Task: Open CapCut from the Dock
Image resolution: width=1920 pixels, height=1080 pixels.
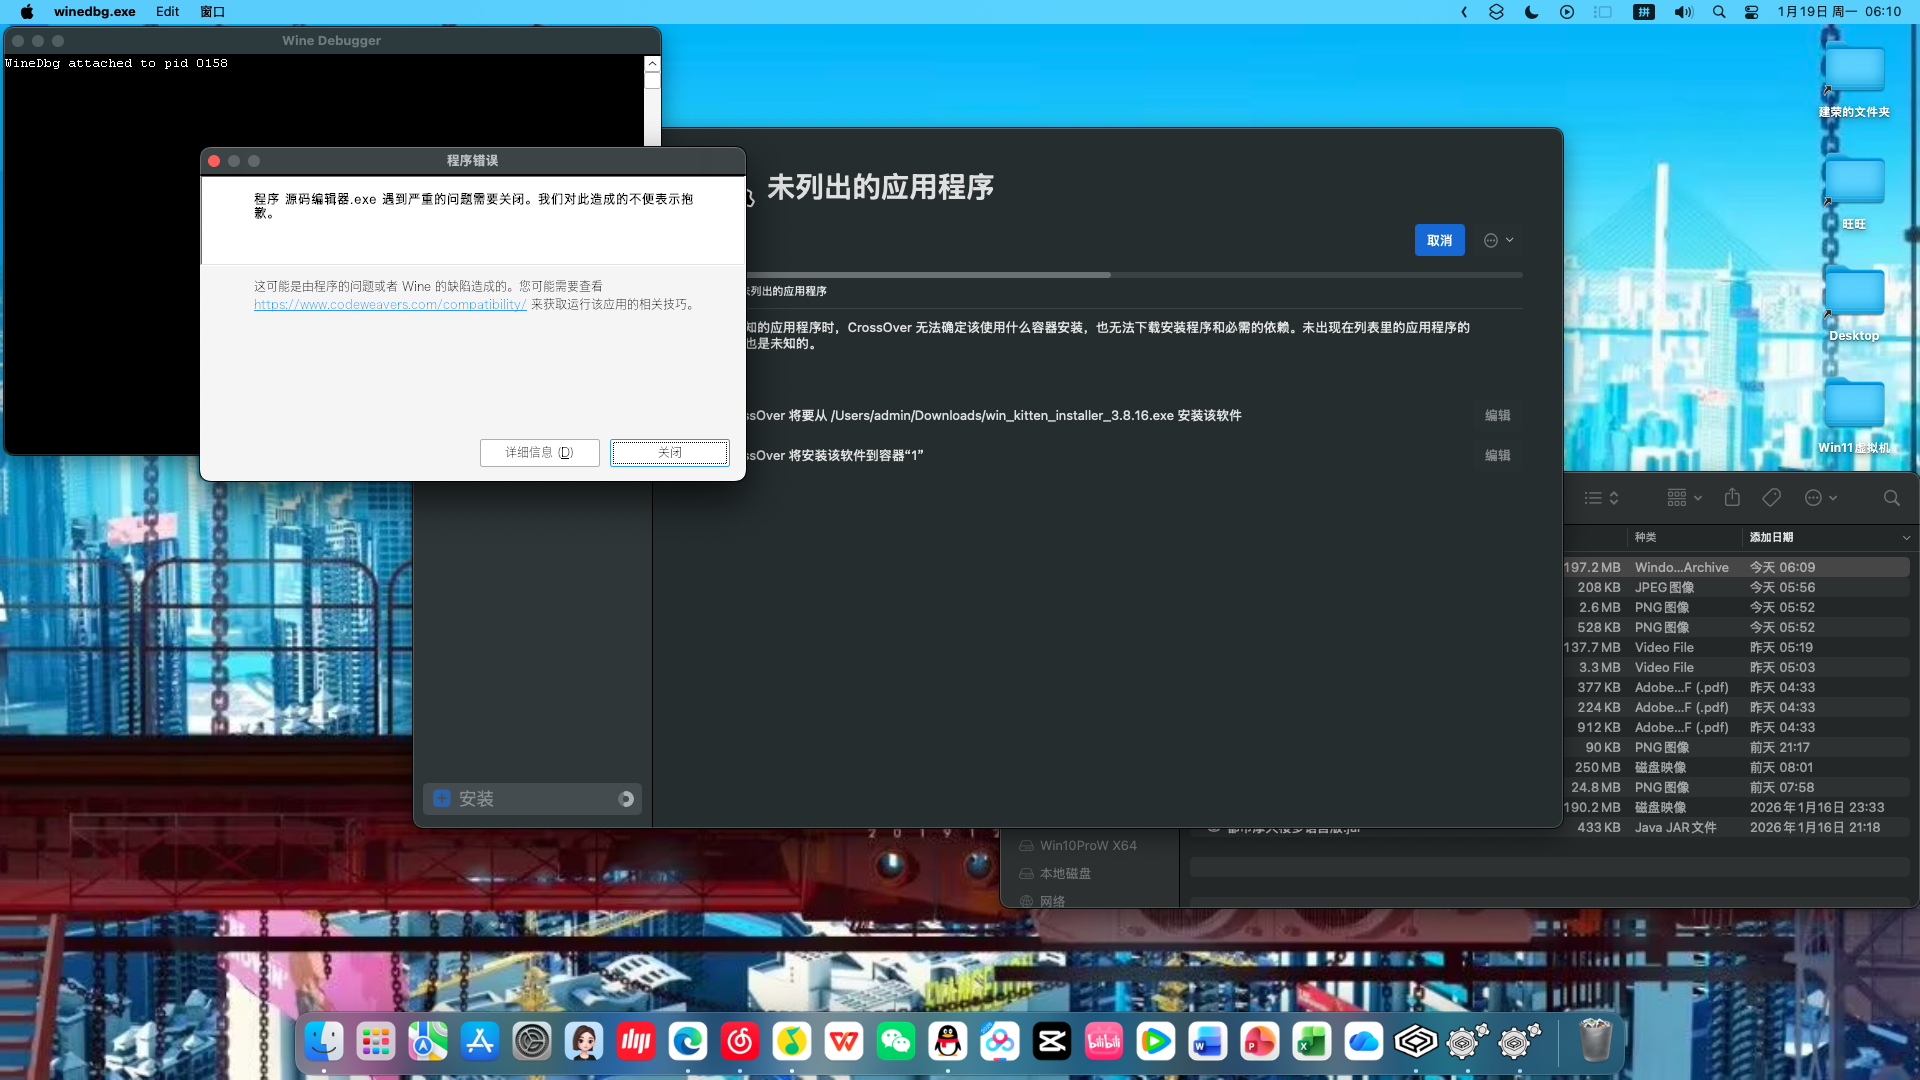Action: coord(1052,1042)
